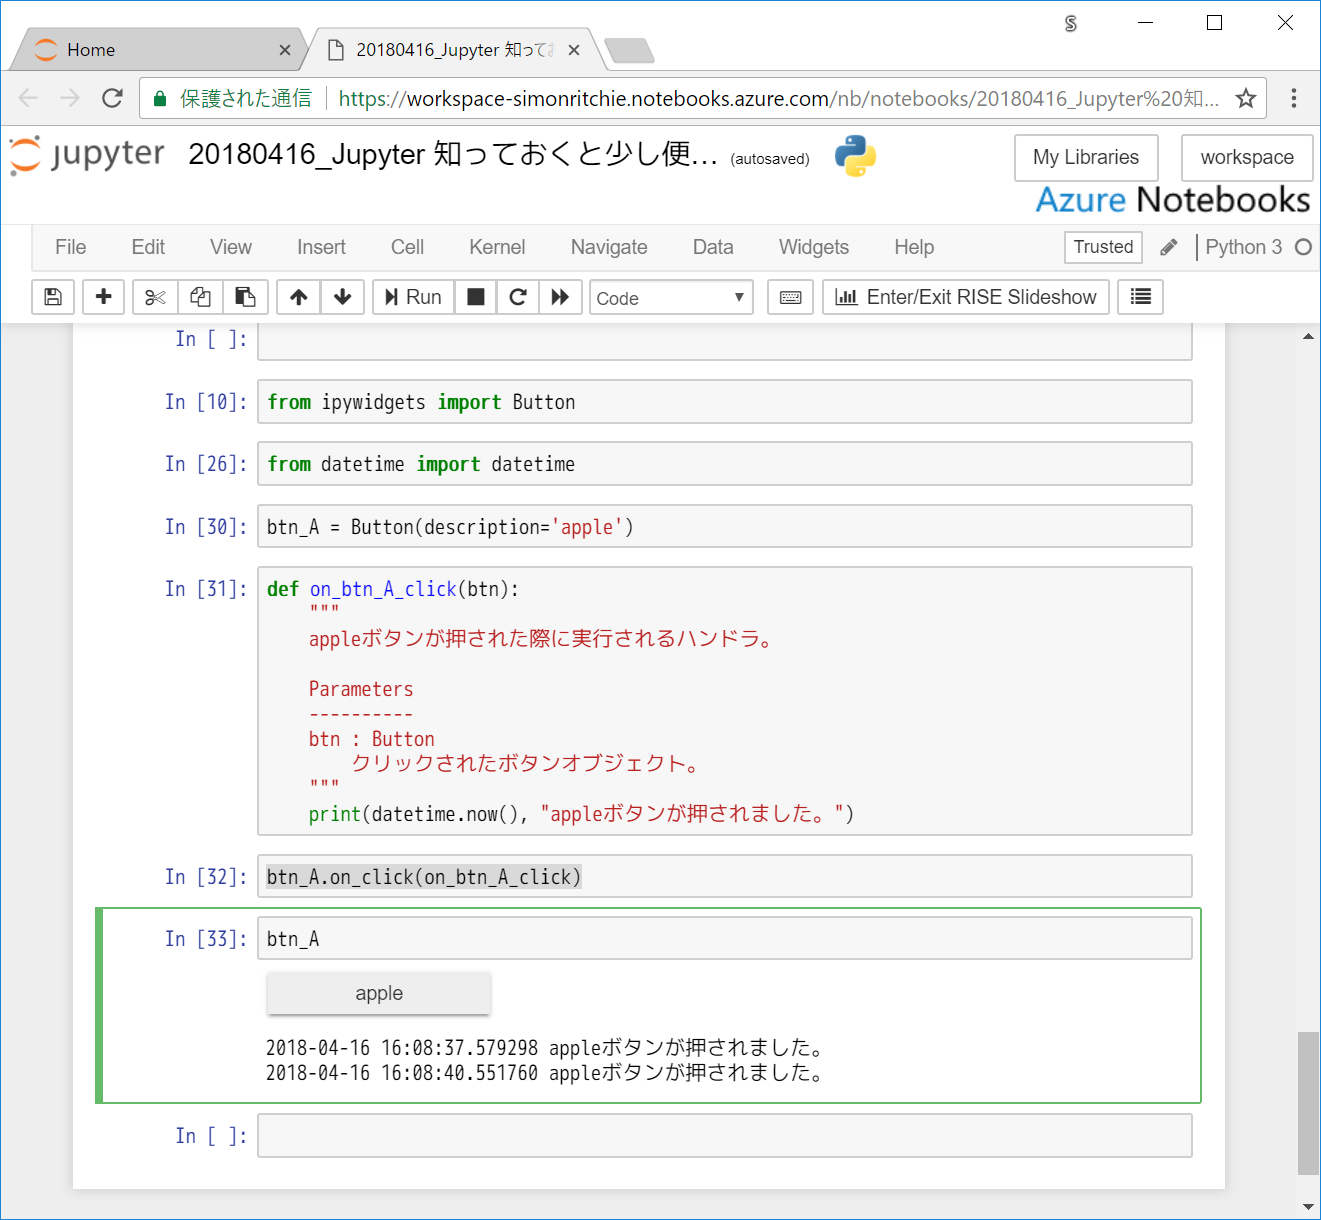Click Enter/Exit RISE Slideshow

point(964,297)
